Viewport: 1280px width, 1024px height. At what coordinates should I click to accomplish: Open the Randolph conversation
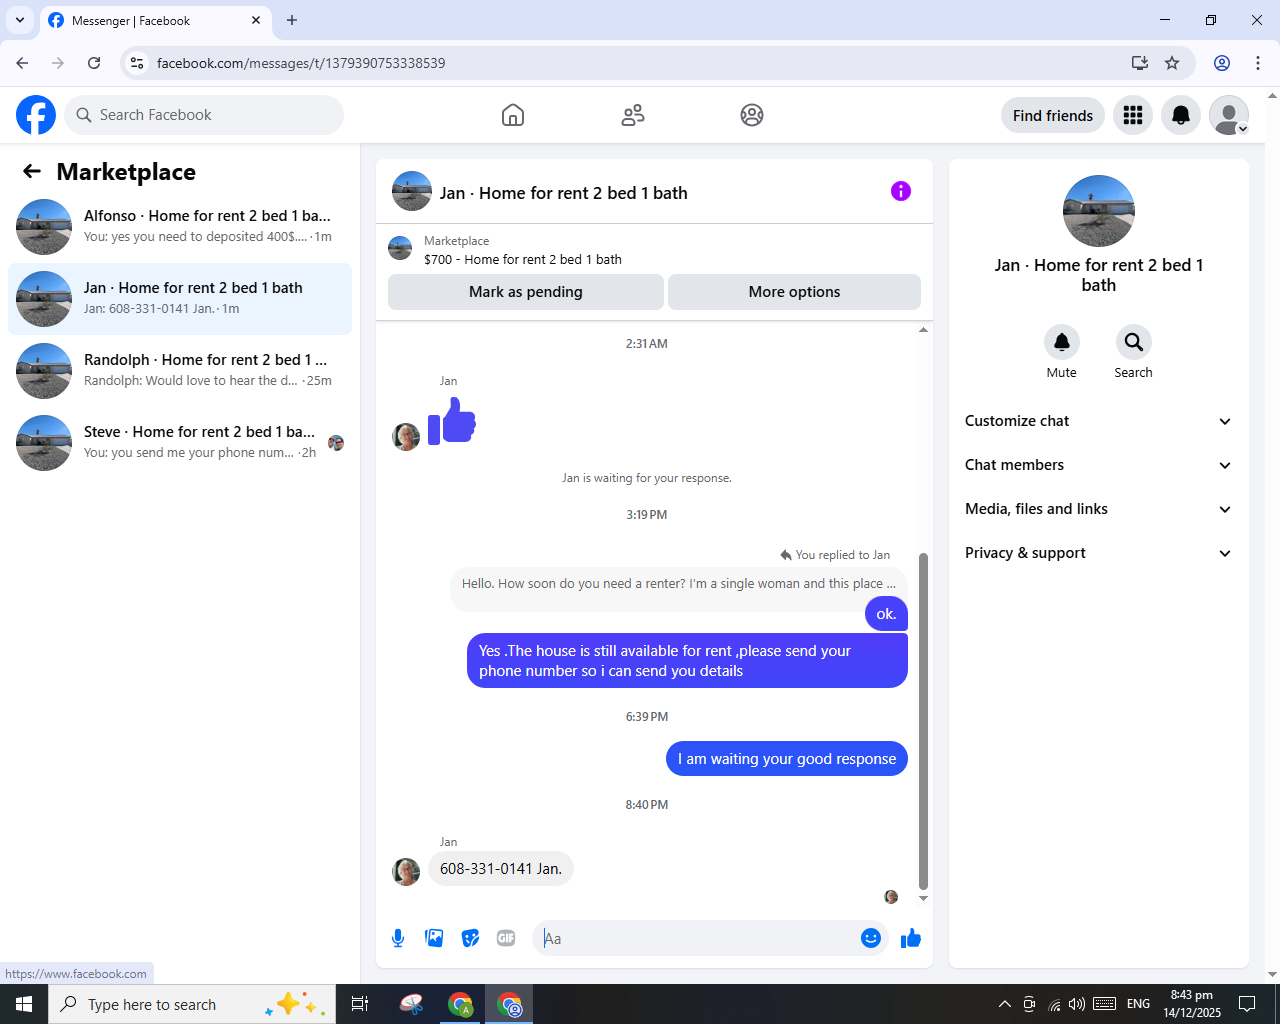coord(180,371)
